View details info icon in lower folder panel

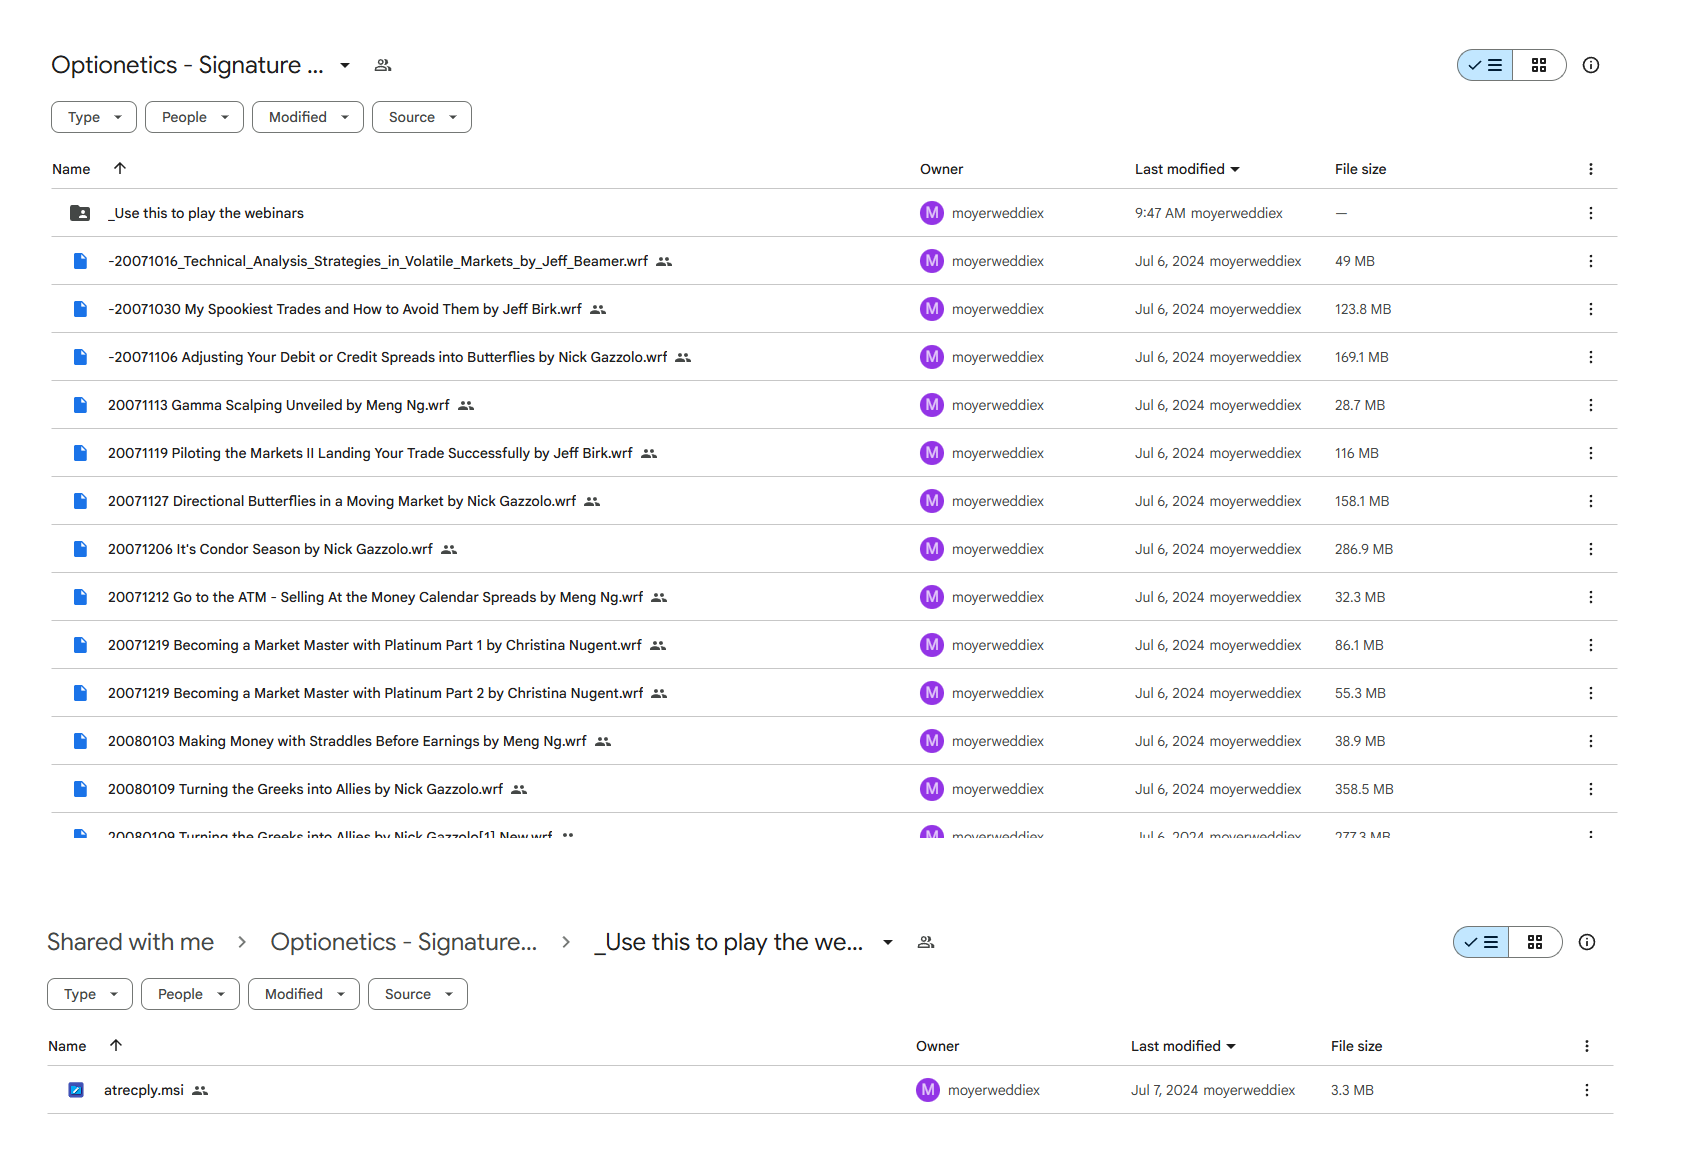pos(1587,942)
